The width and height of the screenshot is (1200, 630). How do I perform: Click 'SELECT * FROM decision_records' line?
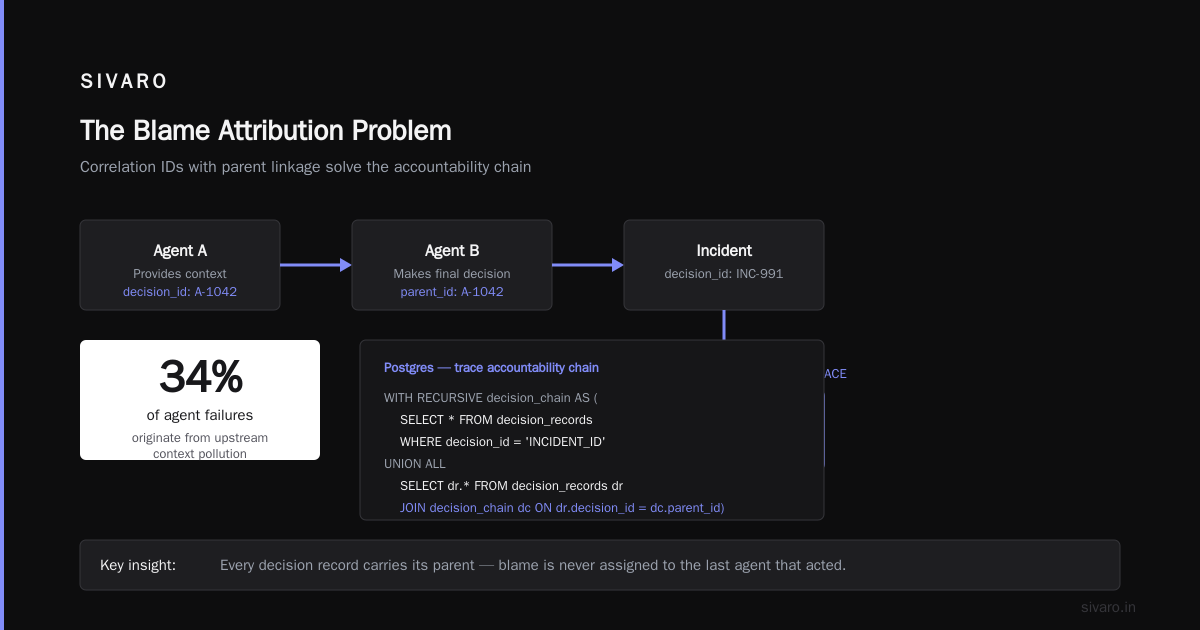[496, 419]
